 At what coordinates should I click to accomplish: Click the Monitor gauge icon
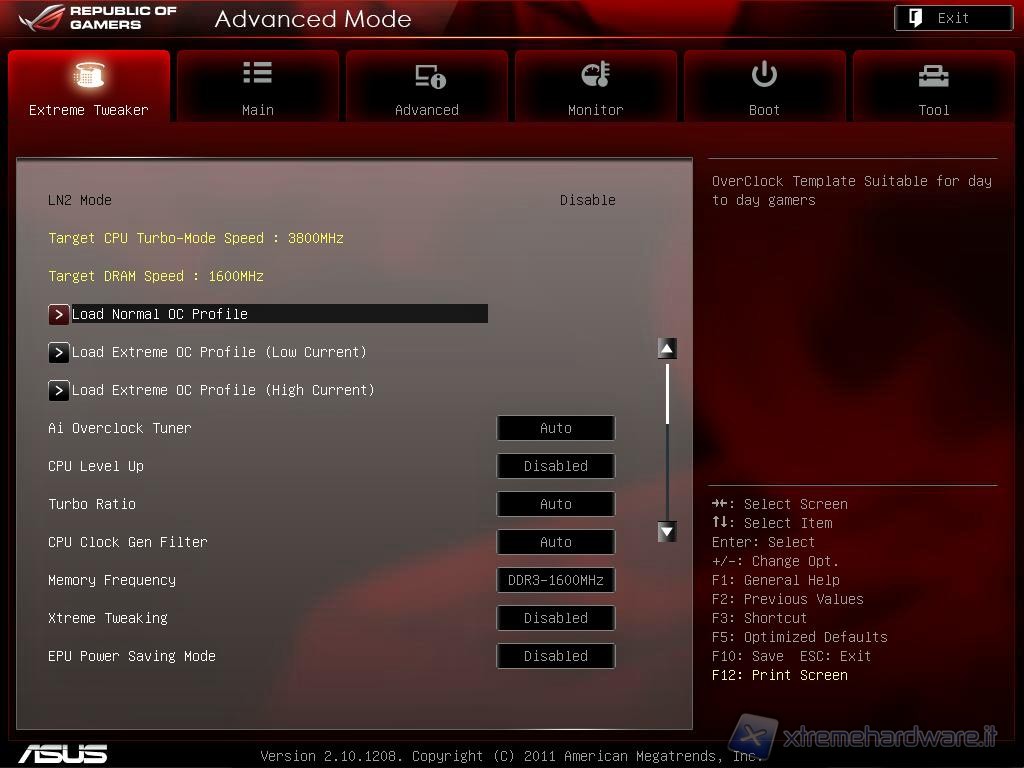coord(595,75)
